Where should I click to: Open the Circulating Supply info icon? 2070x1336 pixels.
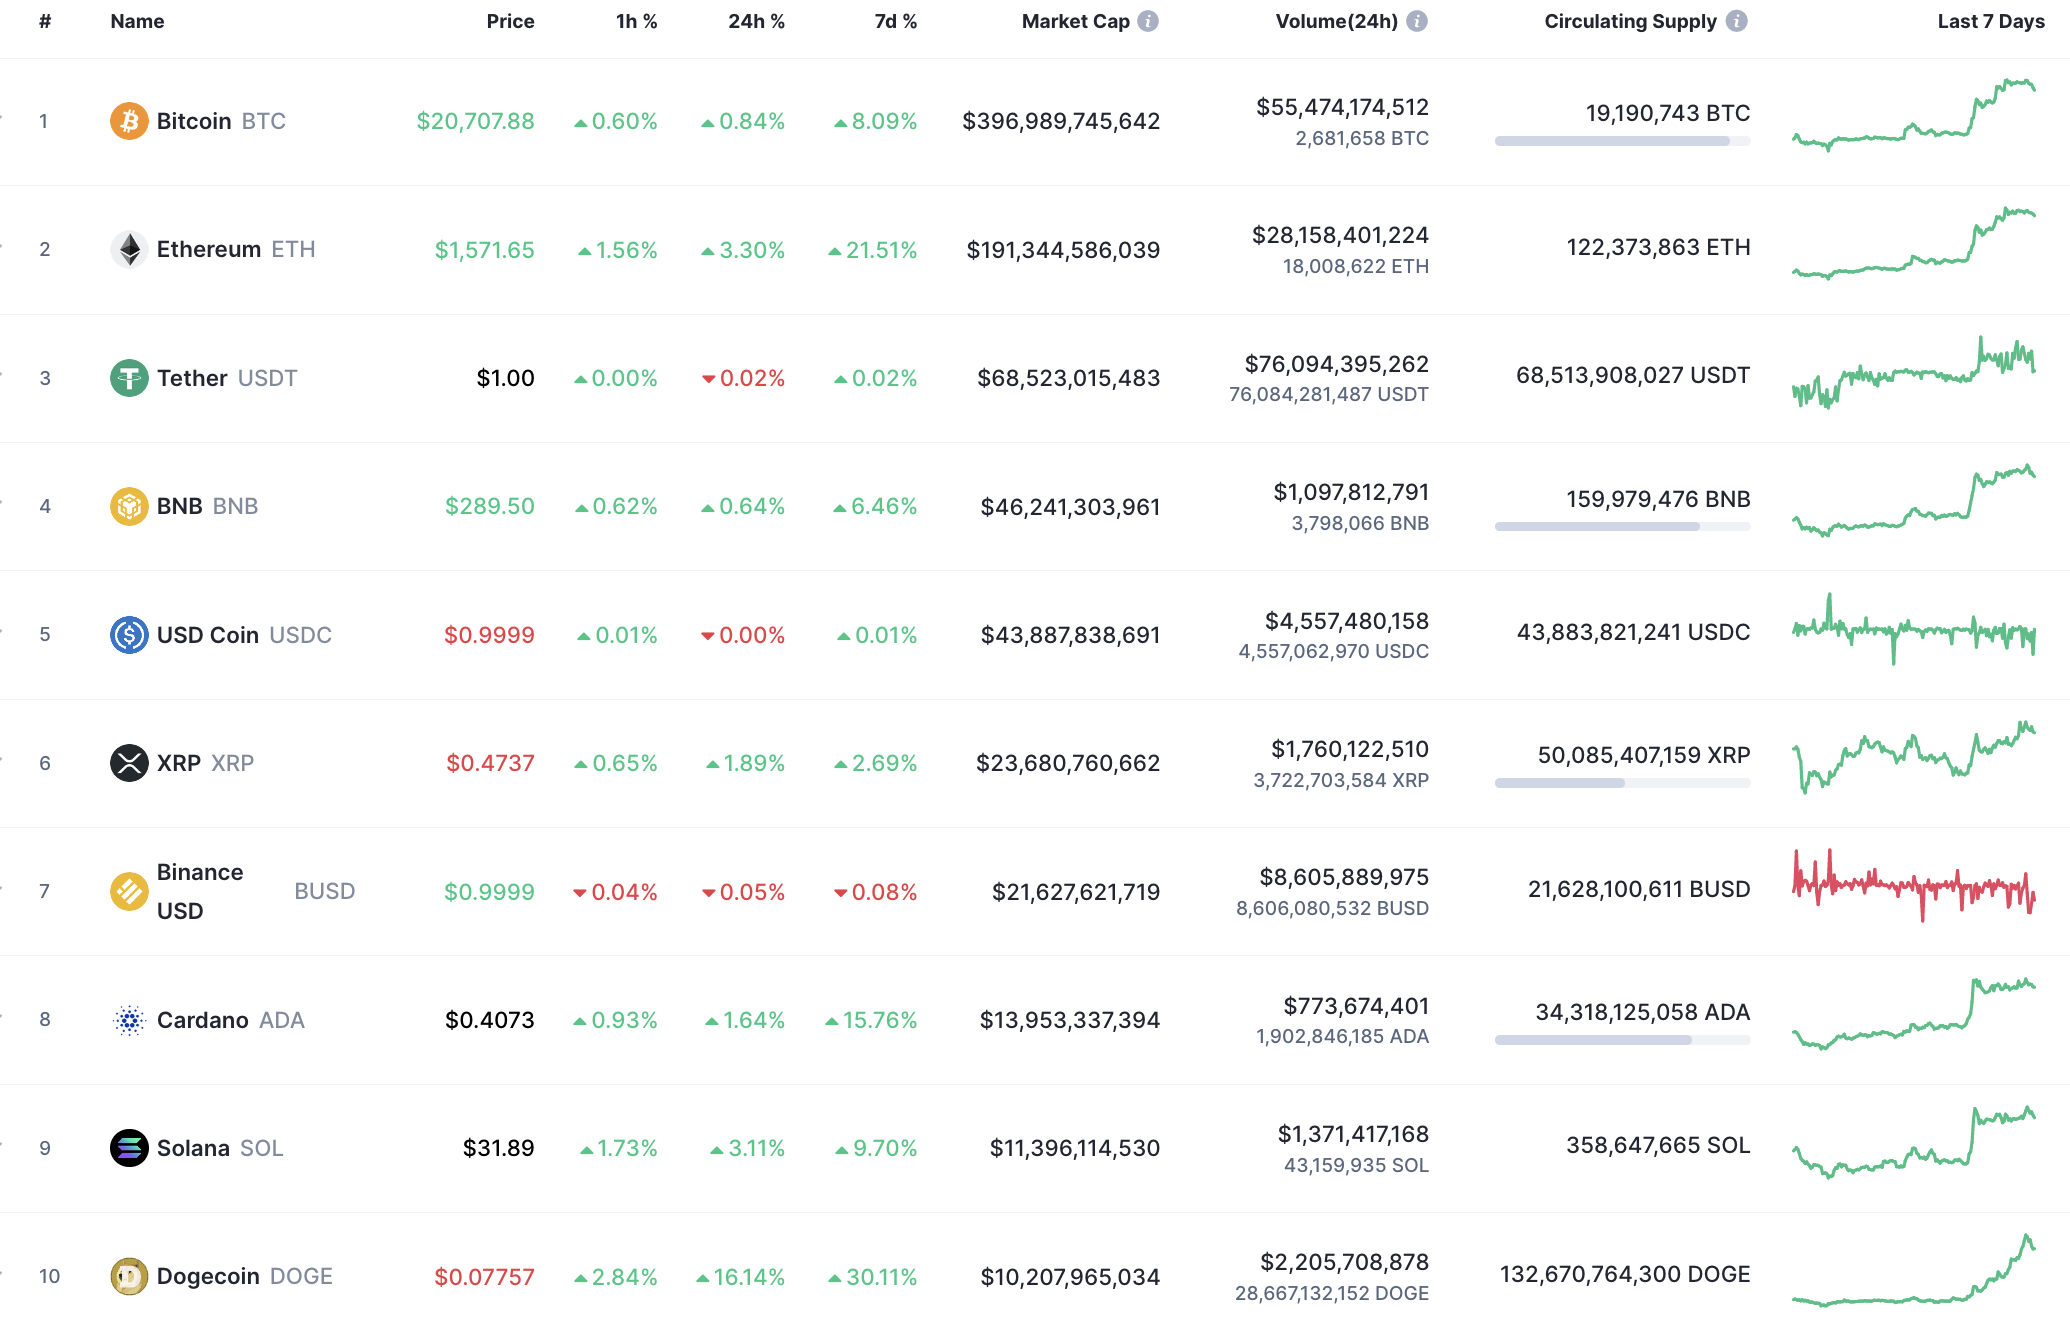pos(1737,20)
